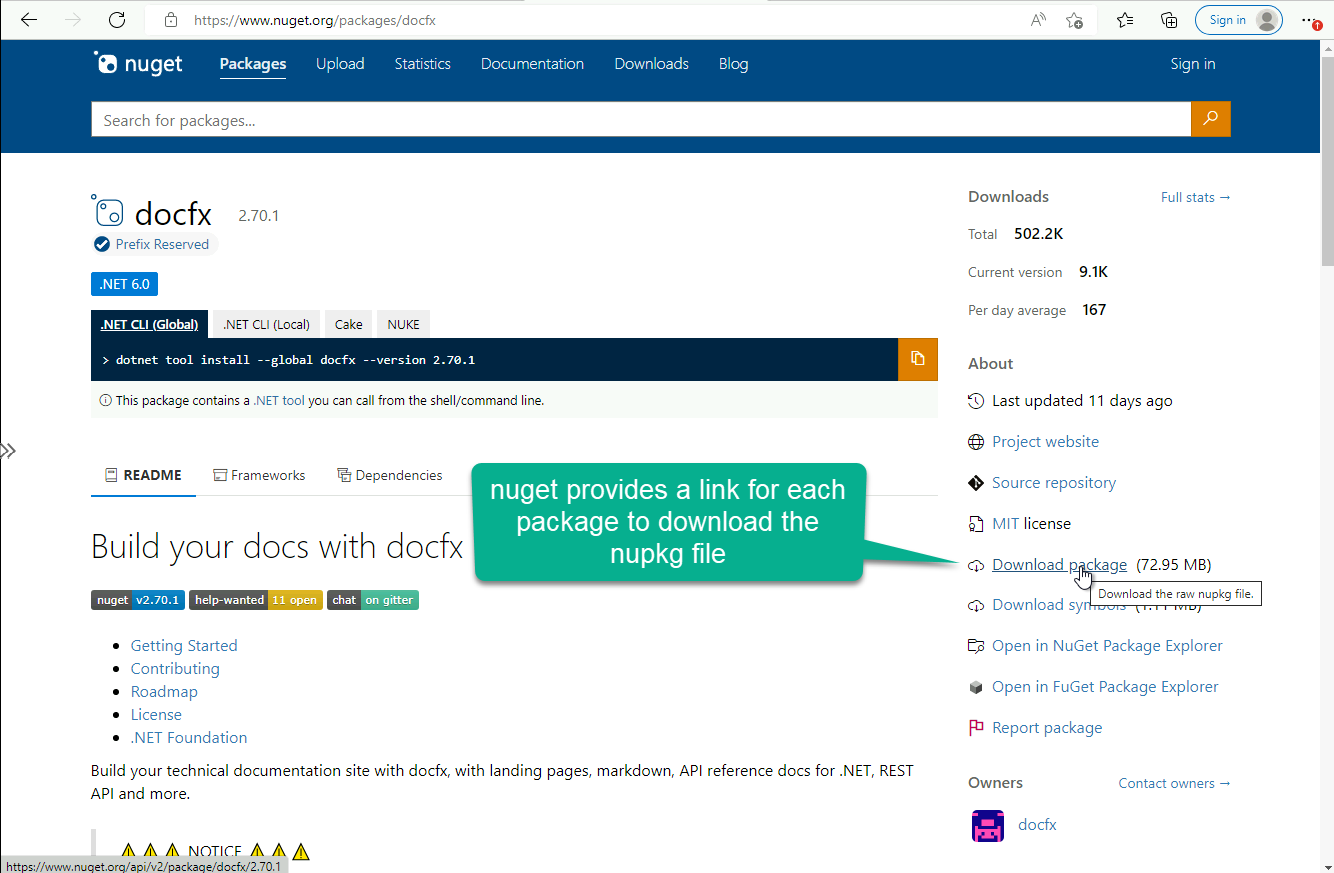The height and width of the screenshot is (873, 1334).
Task: Click the Download package cloud icon
Action: pyautogui.click(x=976, y=565)
